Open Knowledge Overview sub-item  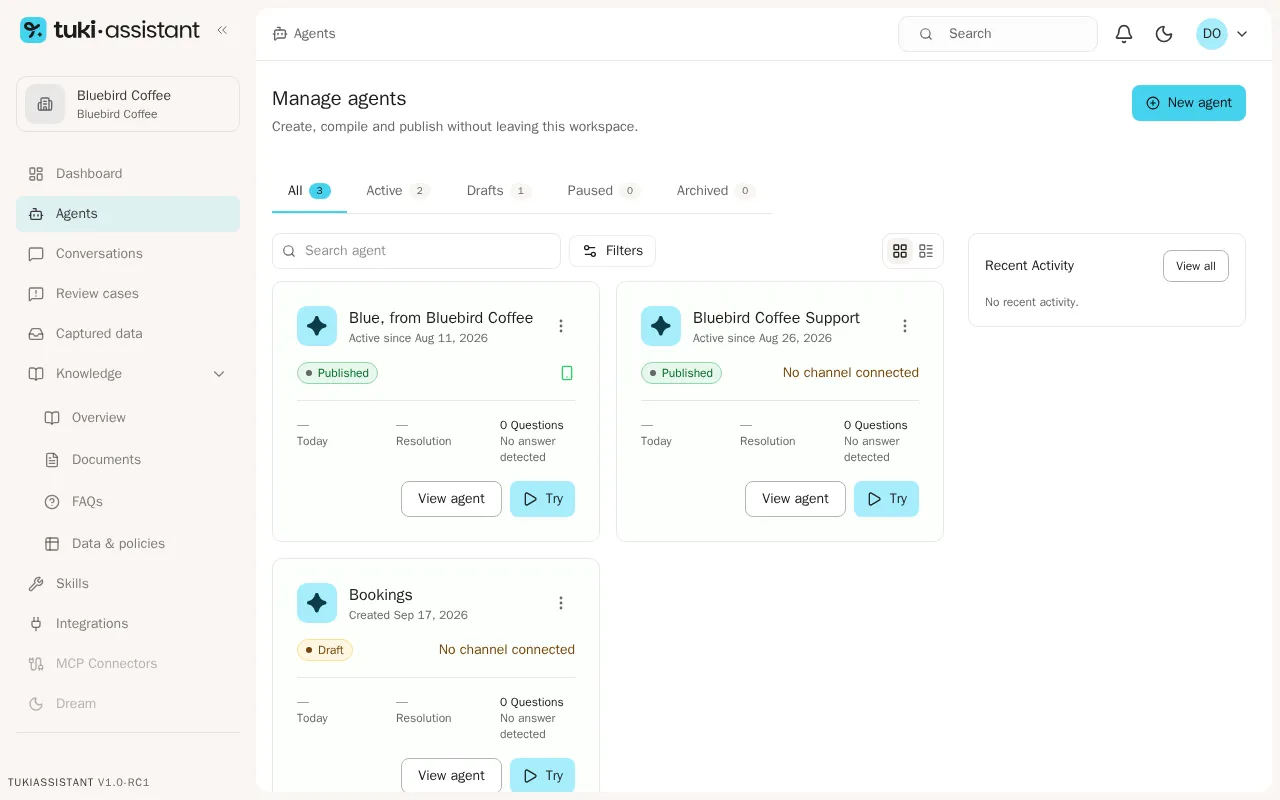(136, 418)
